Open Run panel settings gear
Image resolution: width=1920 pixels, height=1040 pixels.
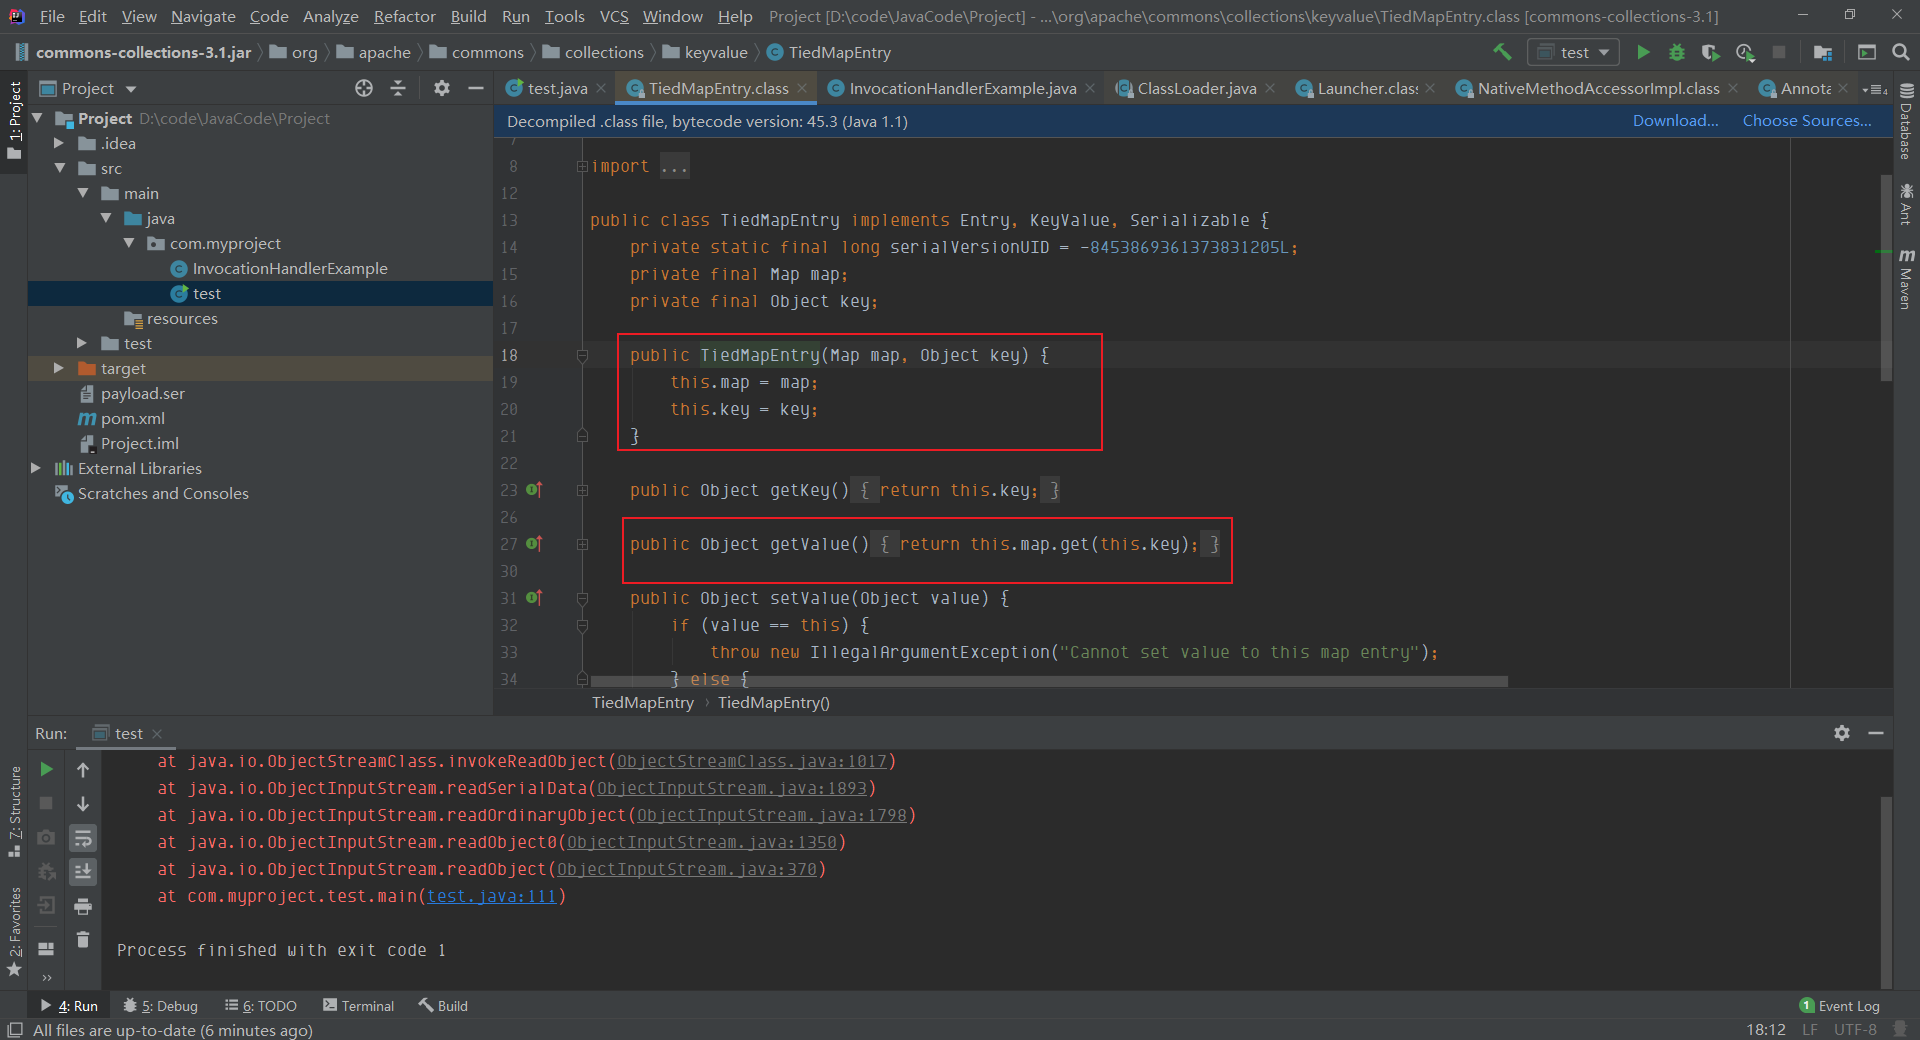[x=1842, y=733]
